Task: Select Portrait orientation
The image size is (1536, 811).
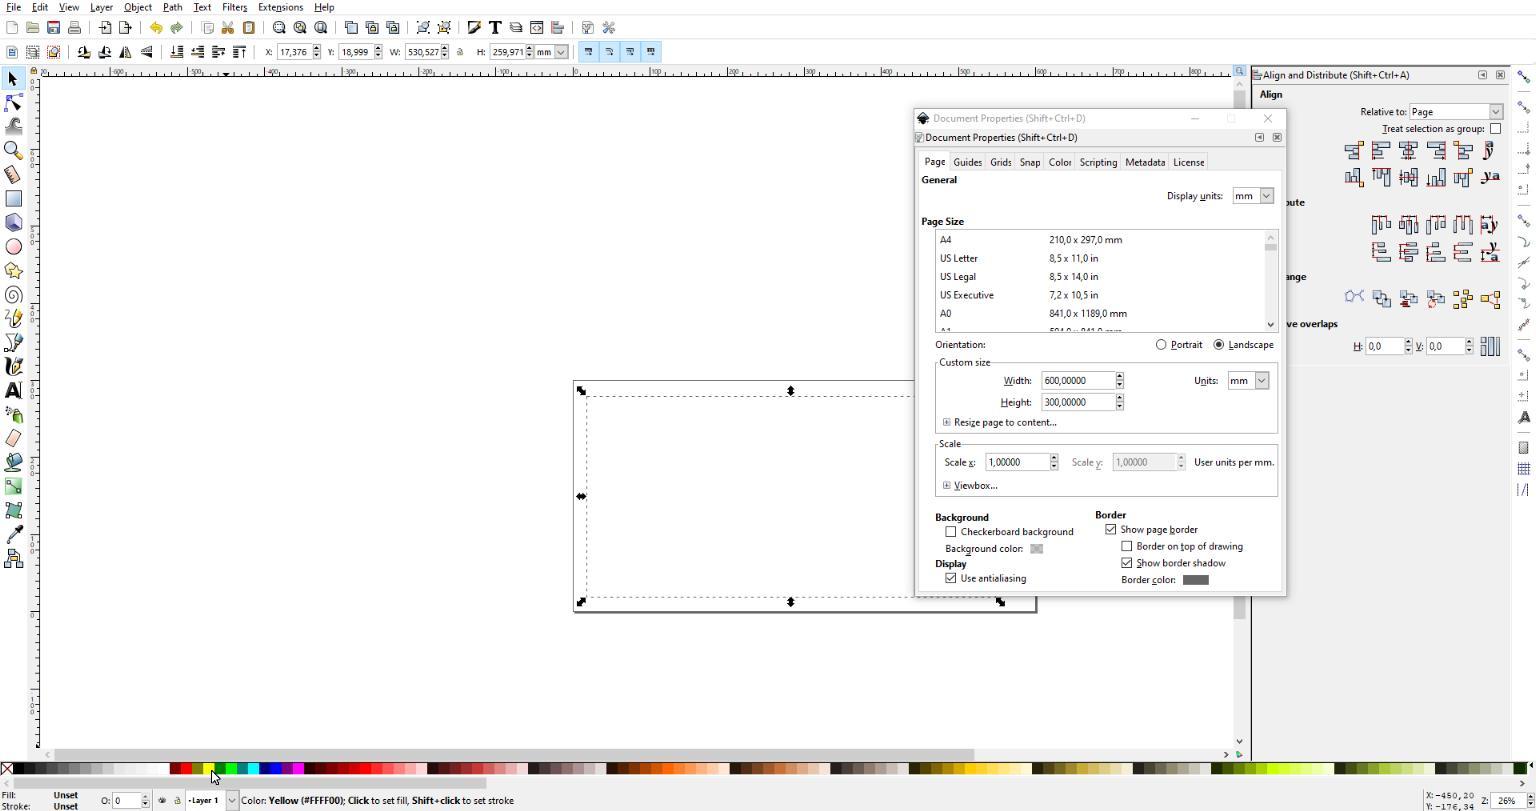Action: [x=1161, y=345]
